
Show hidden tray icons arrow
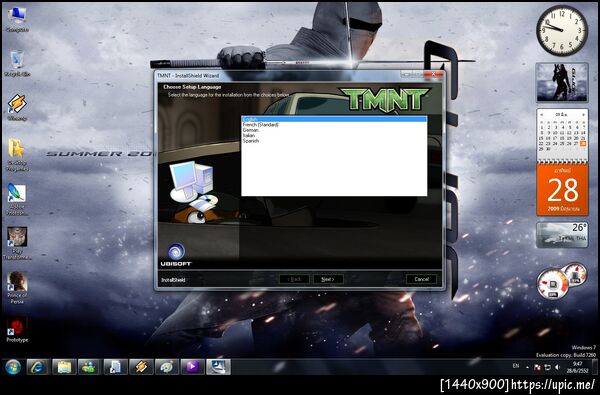click(x=527, y=367)
